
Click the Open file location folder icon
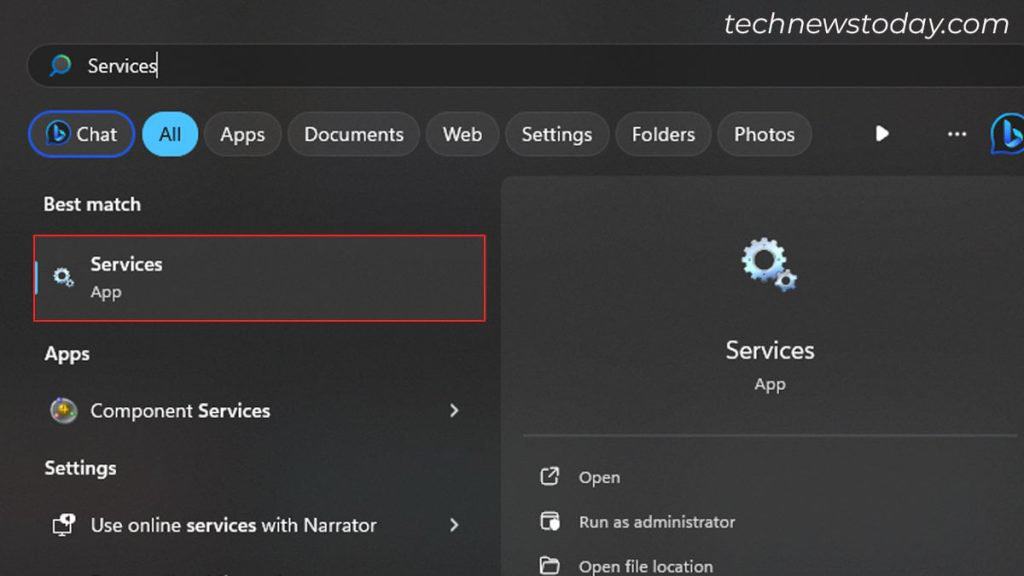tap(549, 565)
